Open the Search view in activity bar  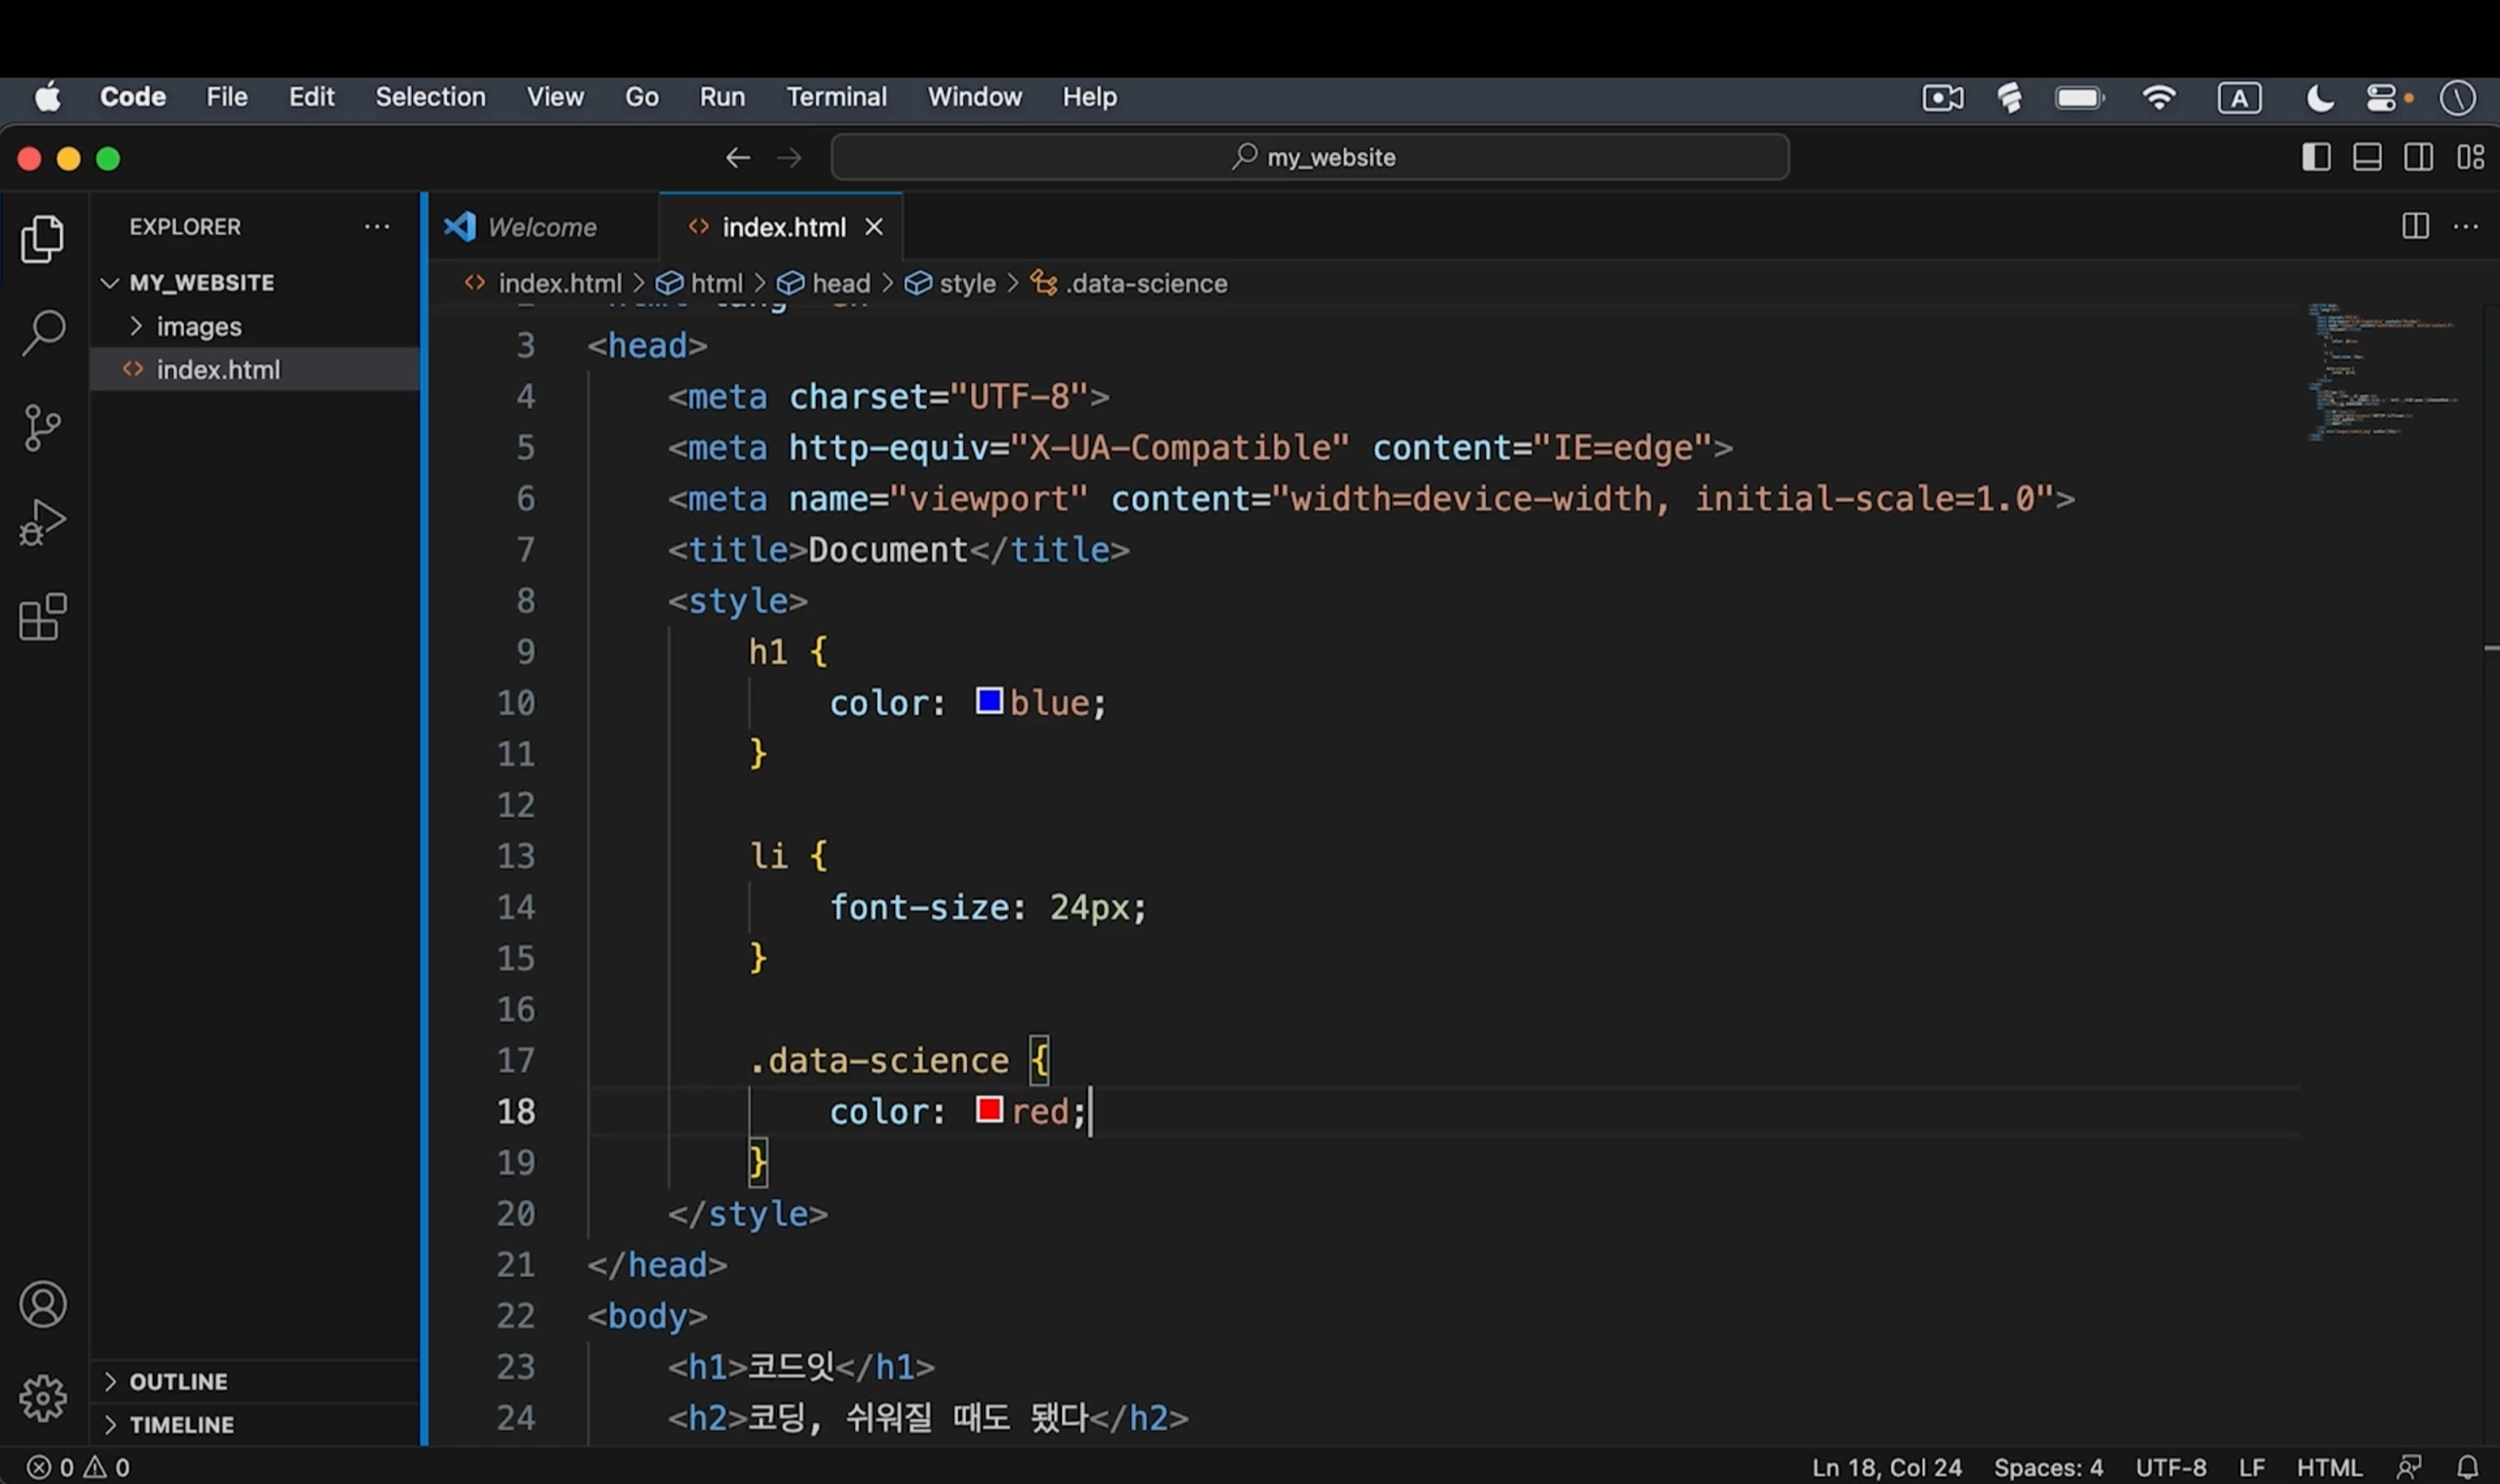(43, 332)
